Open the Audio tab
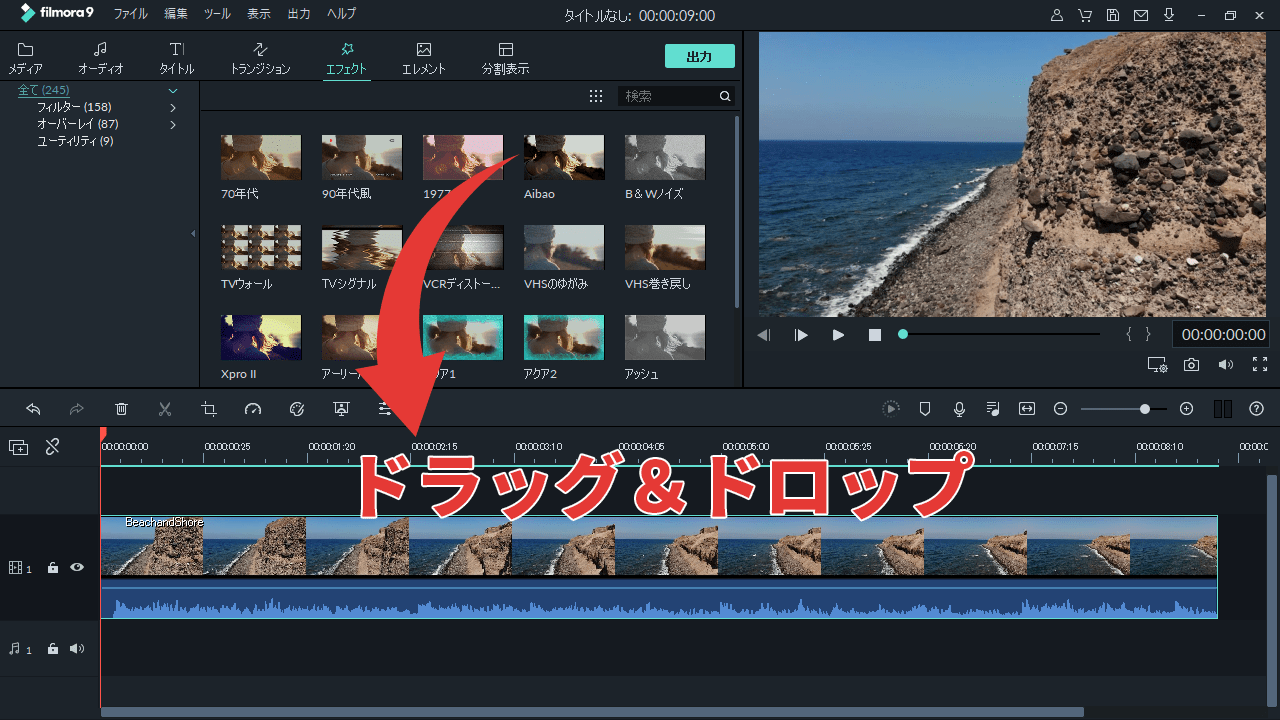The width and height of the screenshot is (1280, 720). coord(101,59)
